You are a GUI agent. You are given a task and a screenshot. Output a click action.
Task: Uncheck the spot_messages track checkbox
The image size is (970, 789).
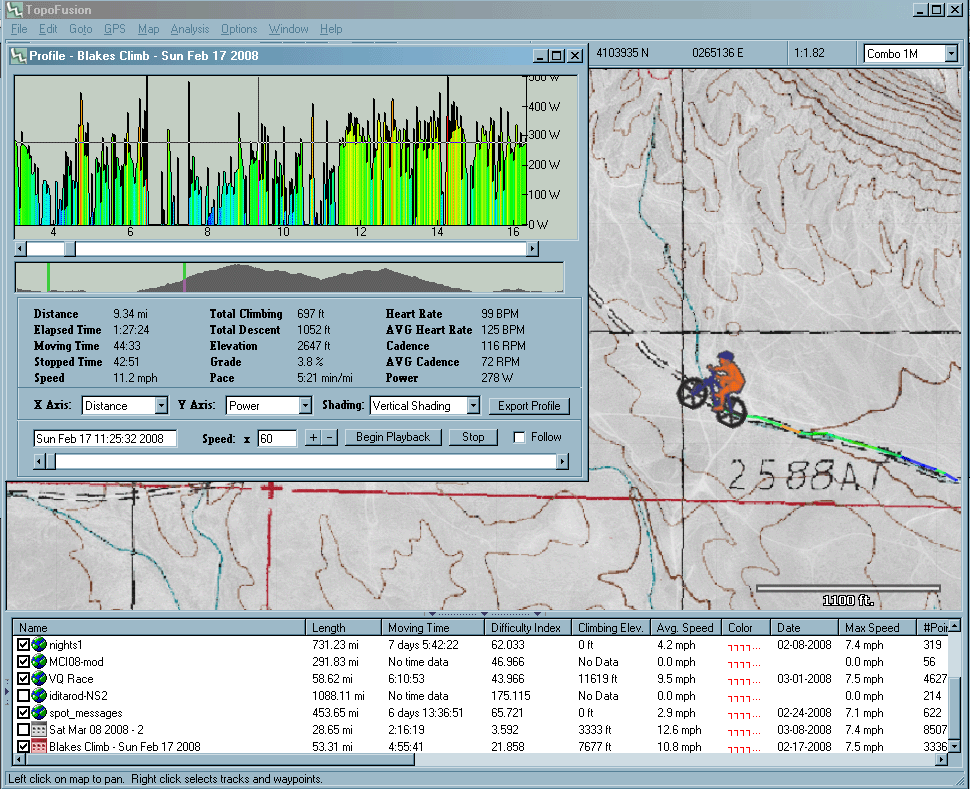point(24,713)
